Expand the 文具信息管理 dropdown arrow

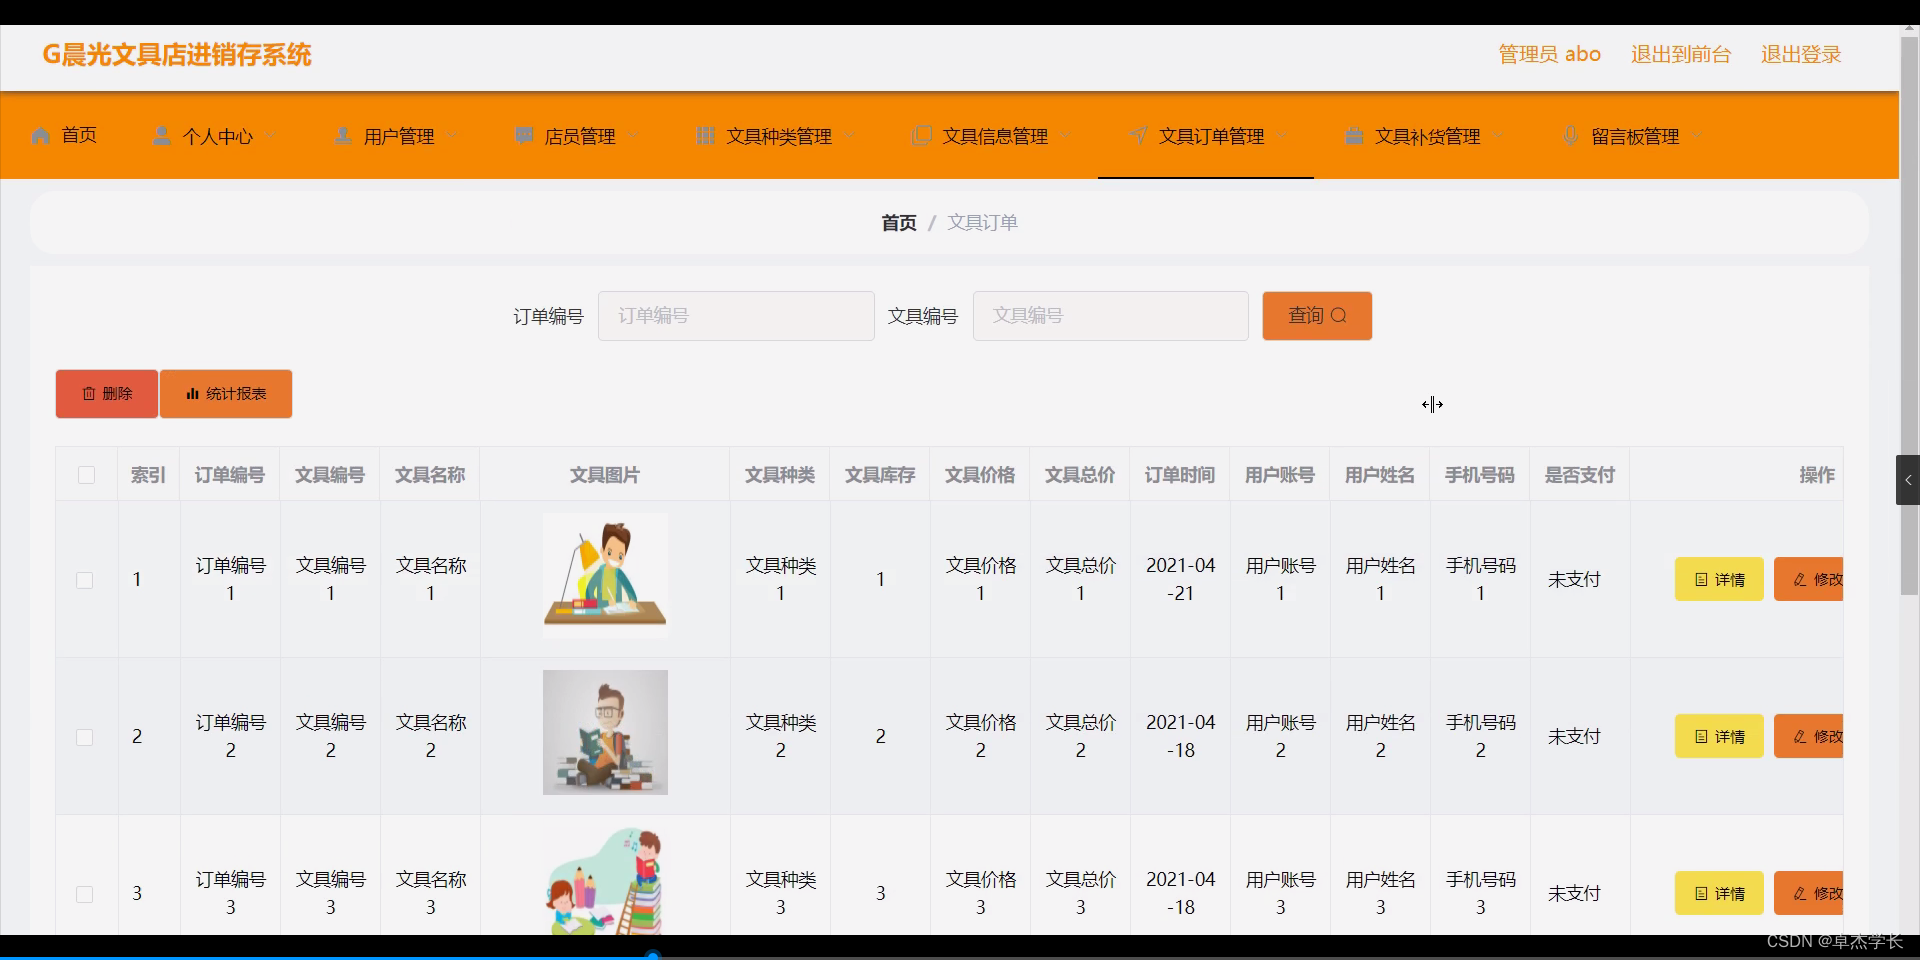click(x=1066, y=137)
